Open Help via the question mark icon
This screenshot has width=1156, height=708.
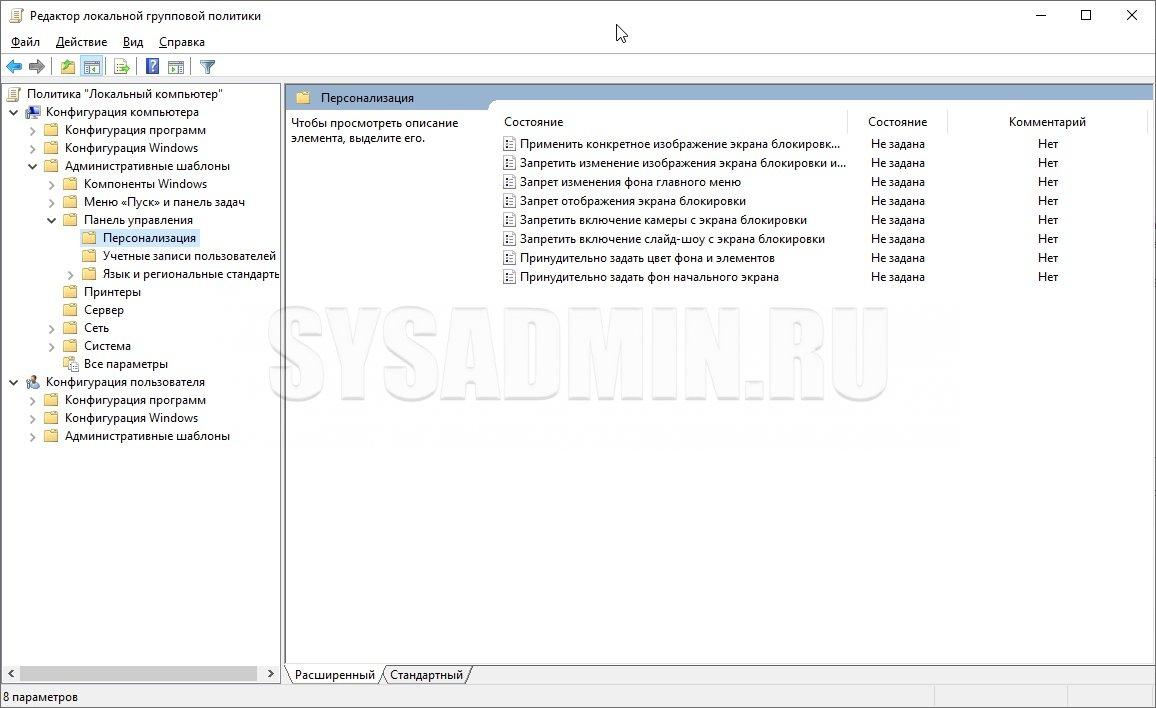(152, 67)
